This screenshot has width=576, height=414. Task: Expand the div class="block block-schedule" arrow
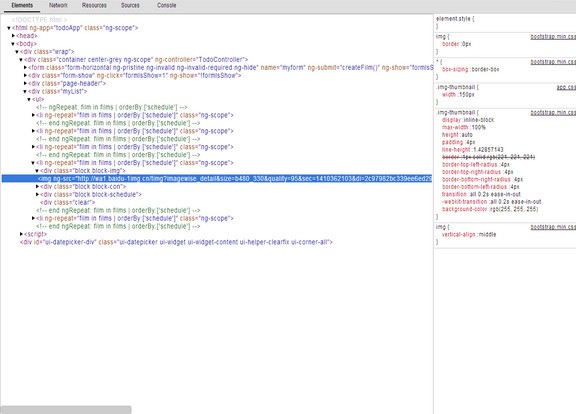point(37,195)
